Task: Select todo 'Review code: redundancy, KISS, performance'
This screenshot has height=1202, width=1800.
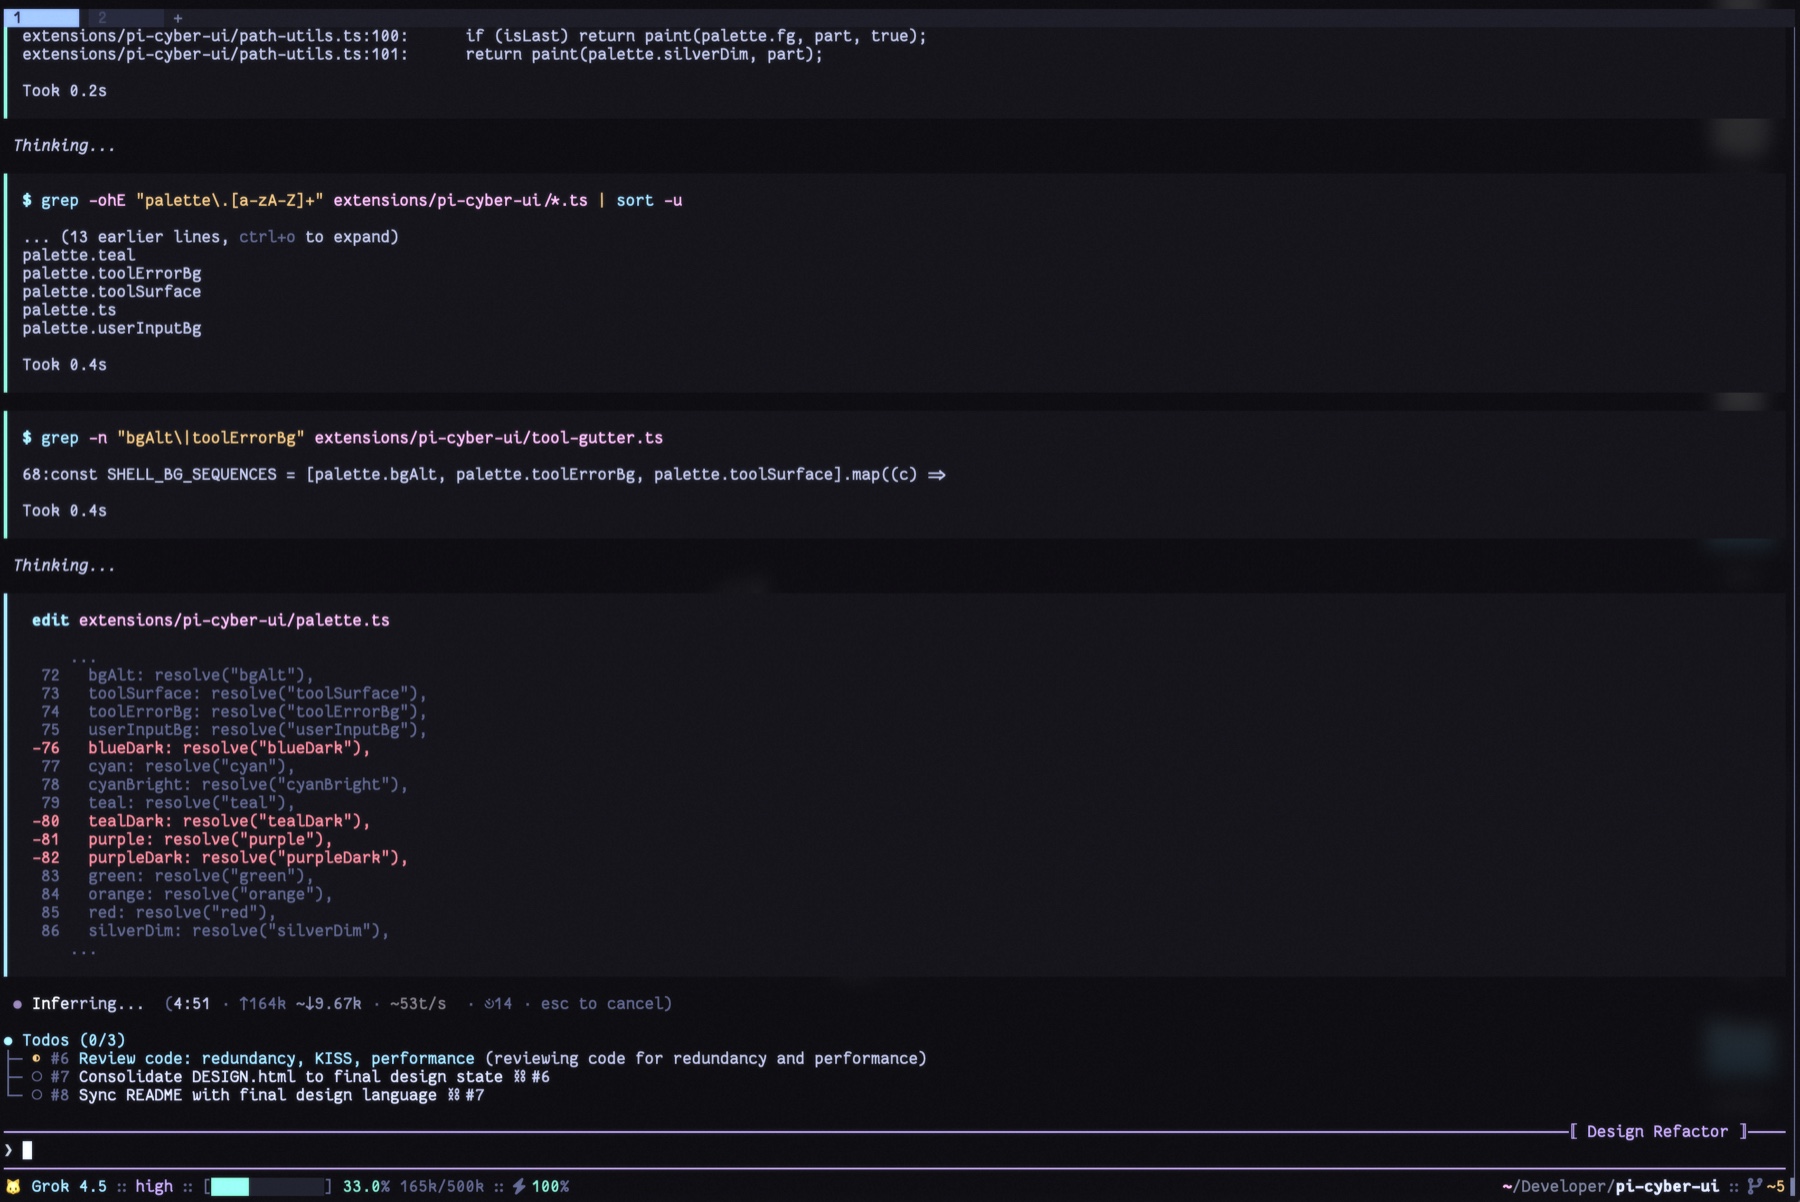Action: click(x=277, y=1058)
